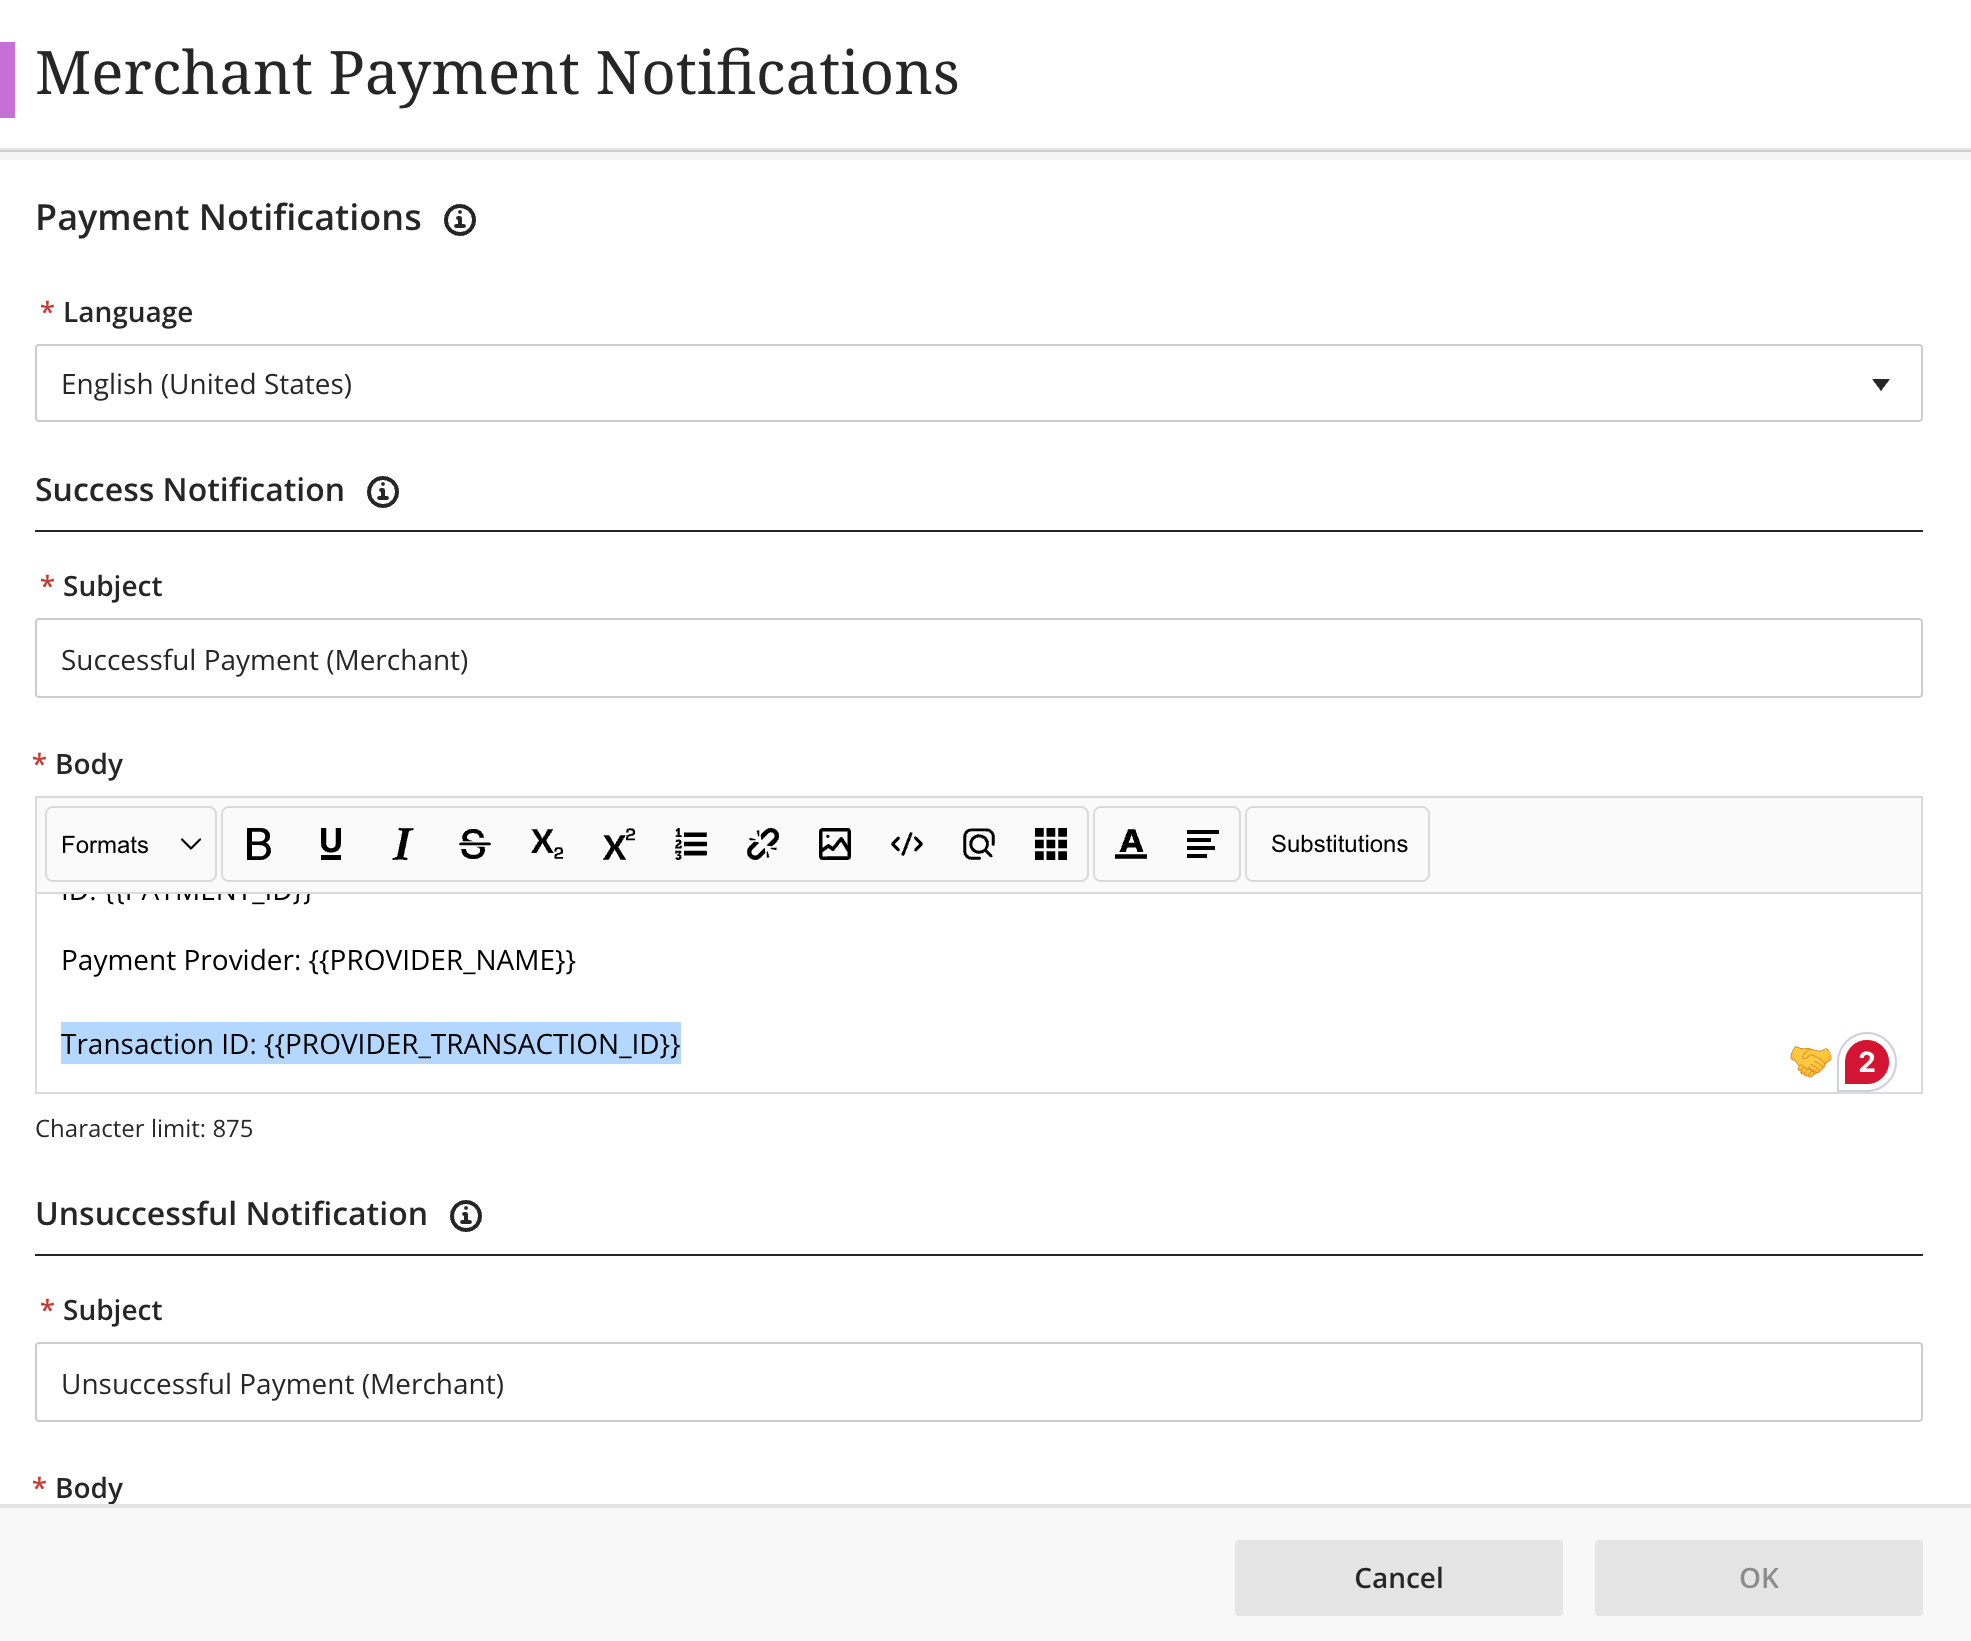Image resolution: width=1971 pixels, height=1641 pixels.
Task: Click the red badge showing 2
Action: pyautogui.click(x=1867, y=1062)
